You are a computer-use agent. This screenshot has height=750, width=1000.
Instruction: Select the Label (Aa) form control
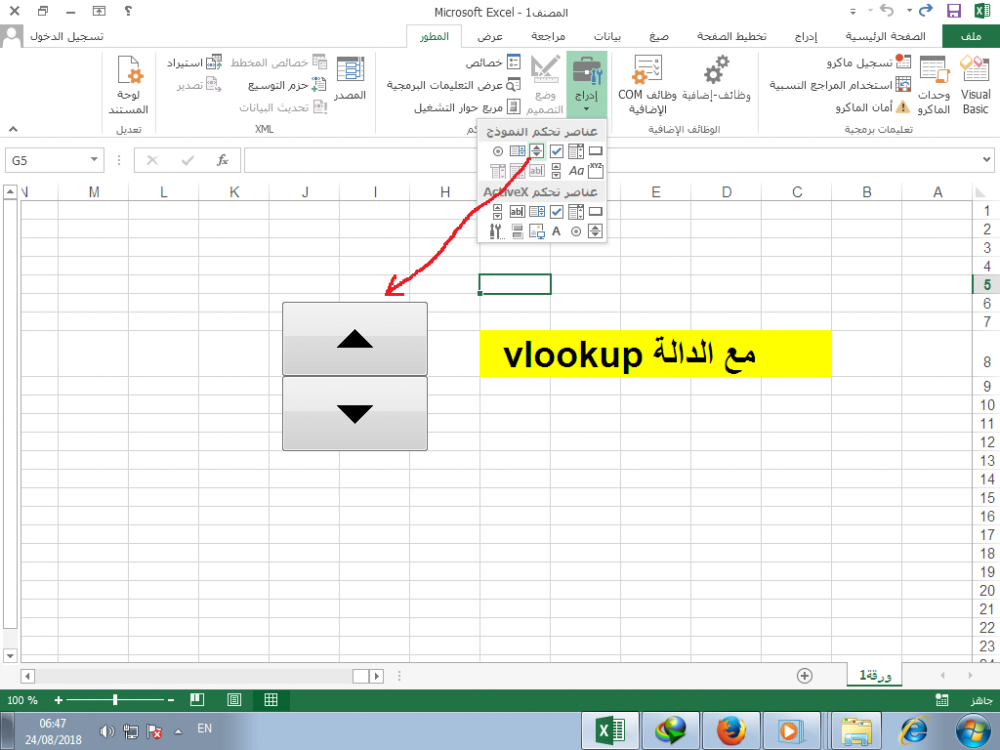pos(576,171)
